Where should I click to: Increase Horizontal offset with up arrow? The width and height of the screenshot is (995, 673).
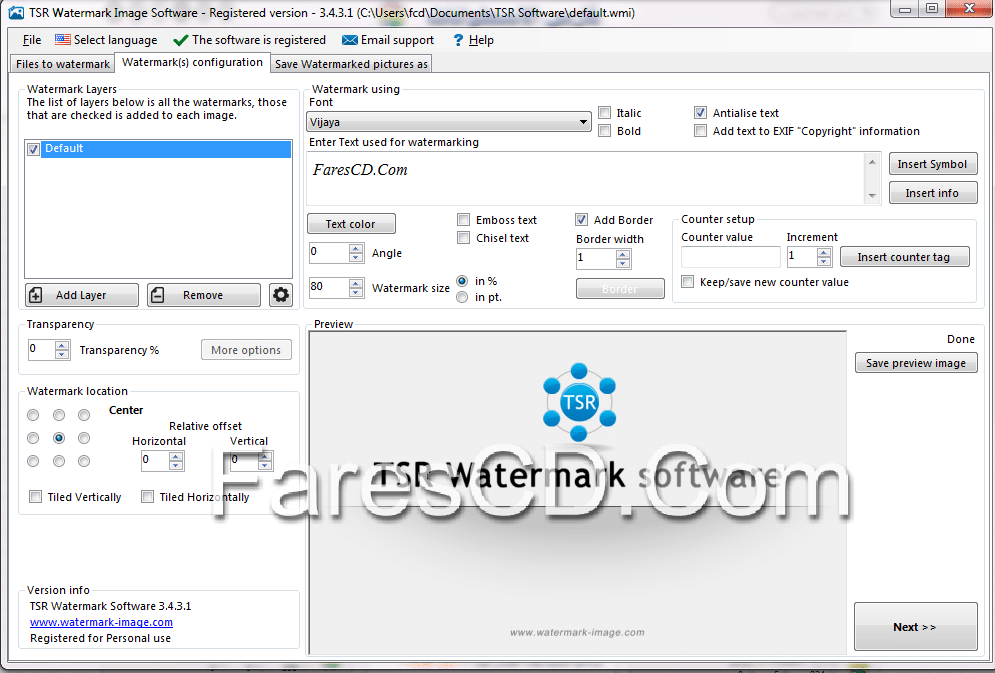click(176, 456)
